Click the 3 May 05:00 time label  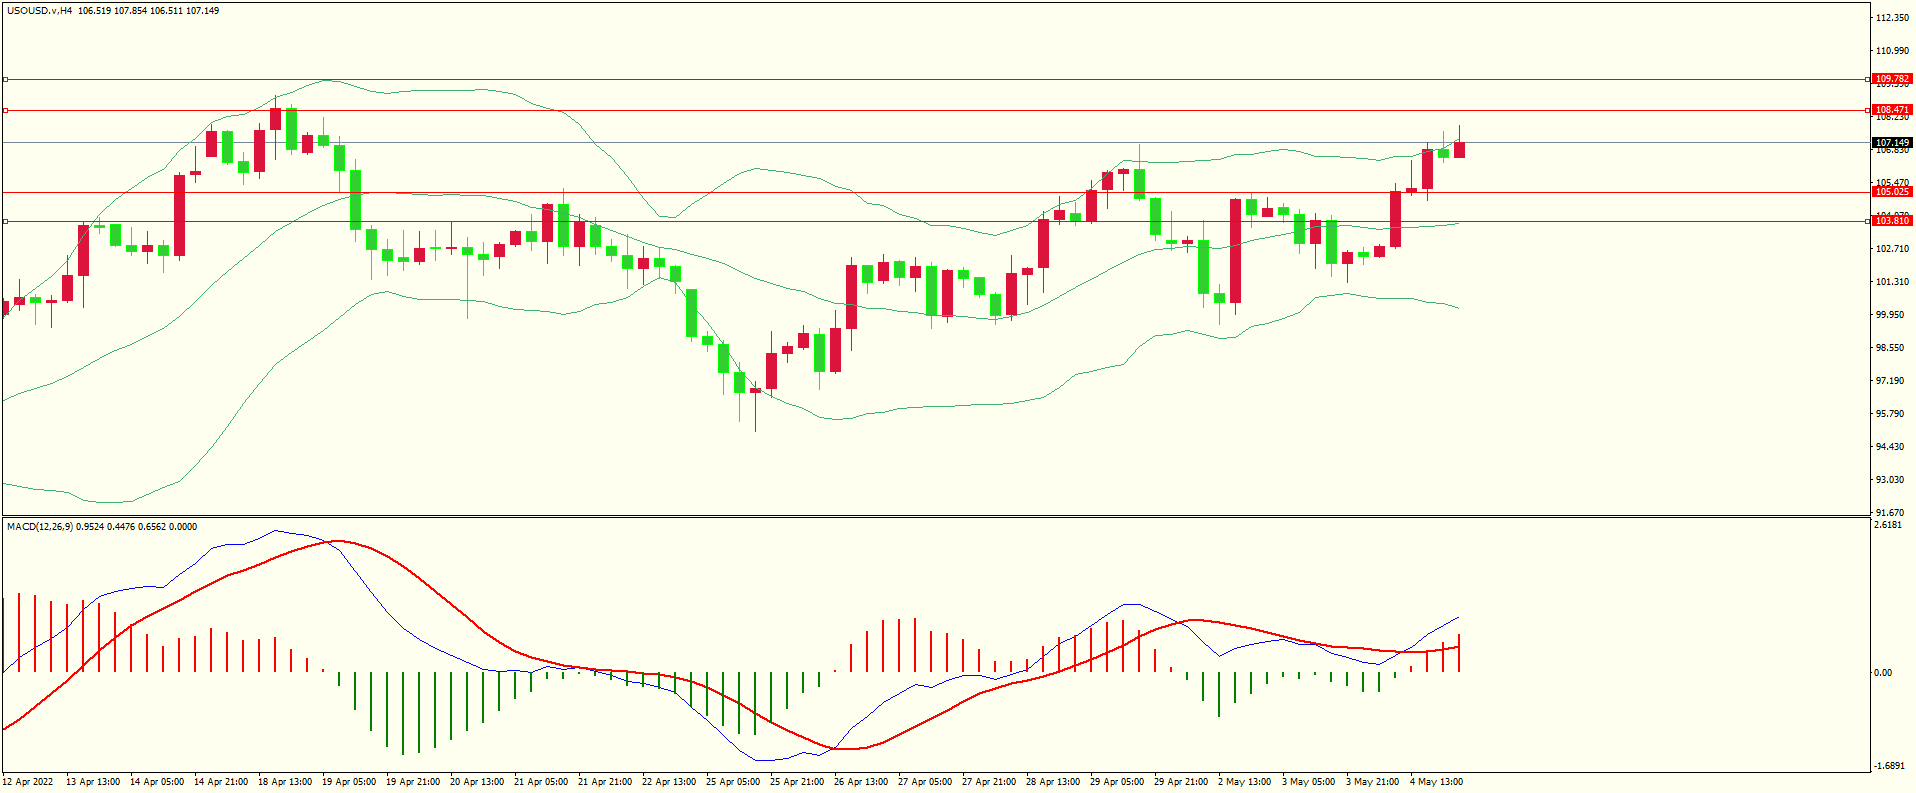click(1308, 782)
